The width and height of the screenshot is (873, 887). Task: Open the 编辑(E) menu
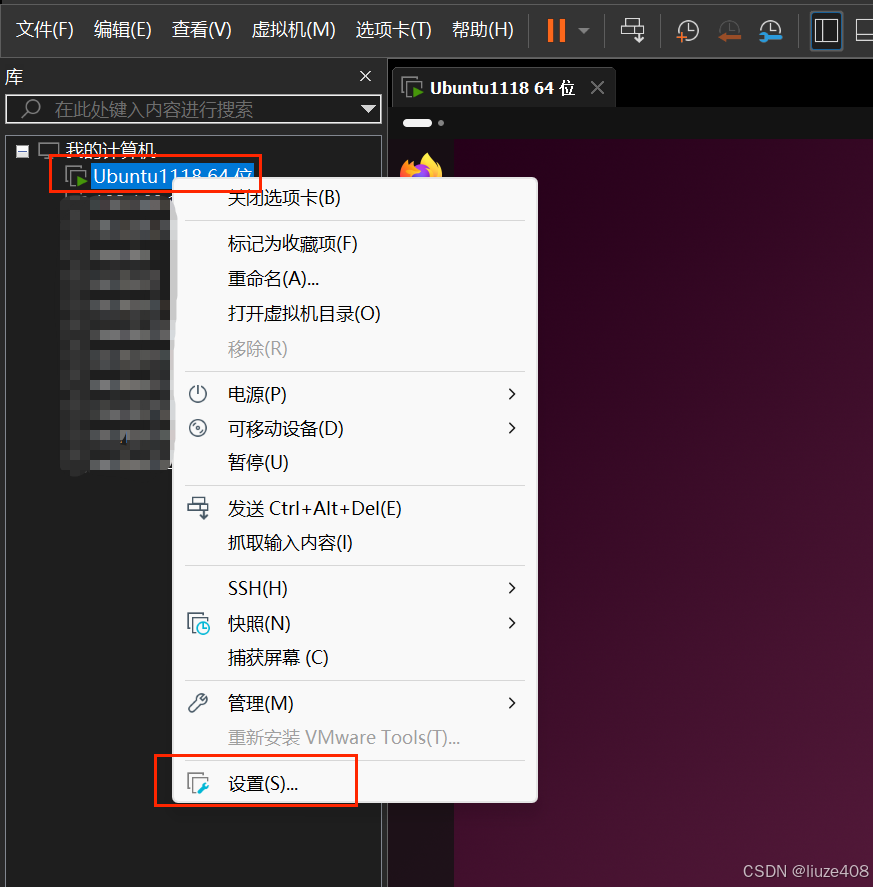122,29
